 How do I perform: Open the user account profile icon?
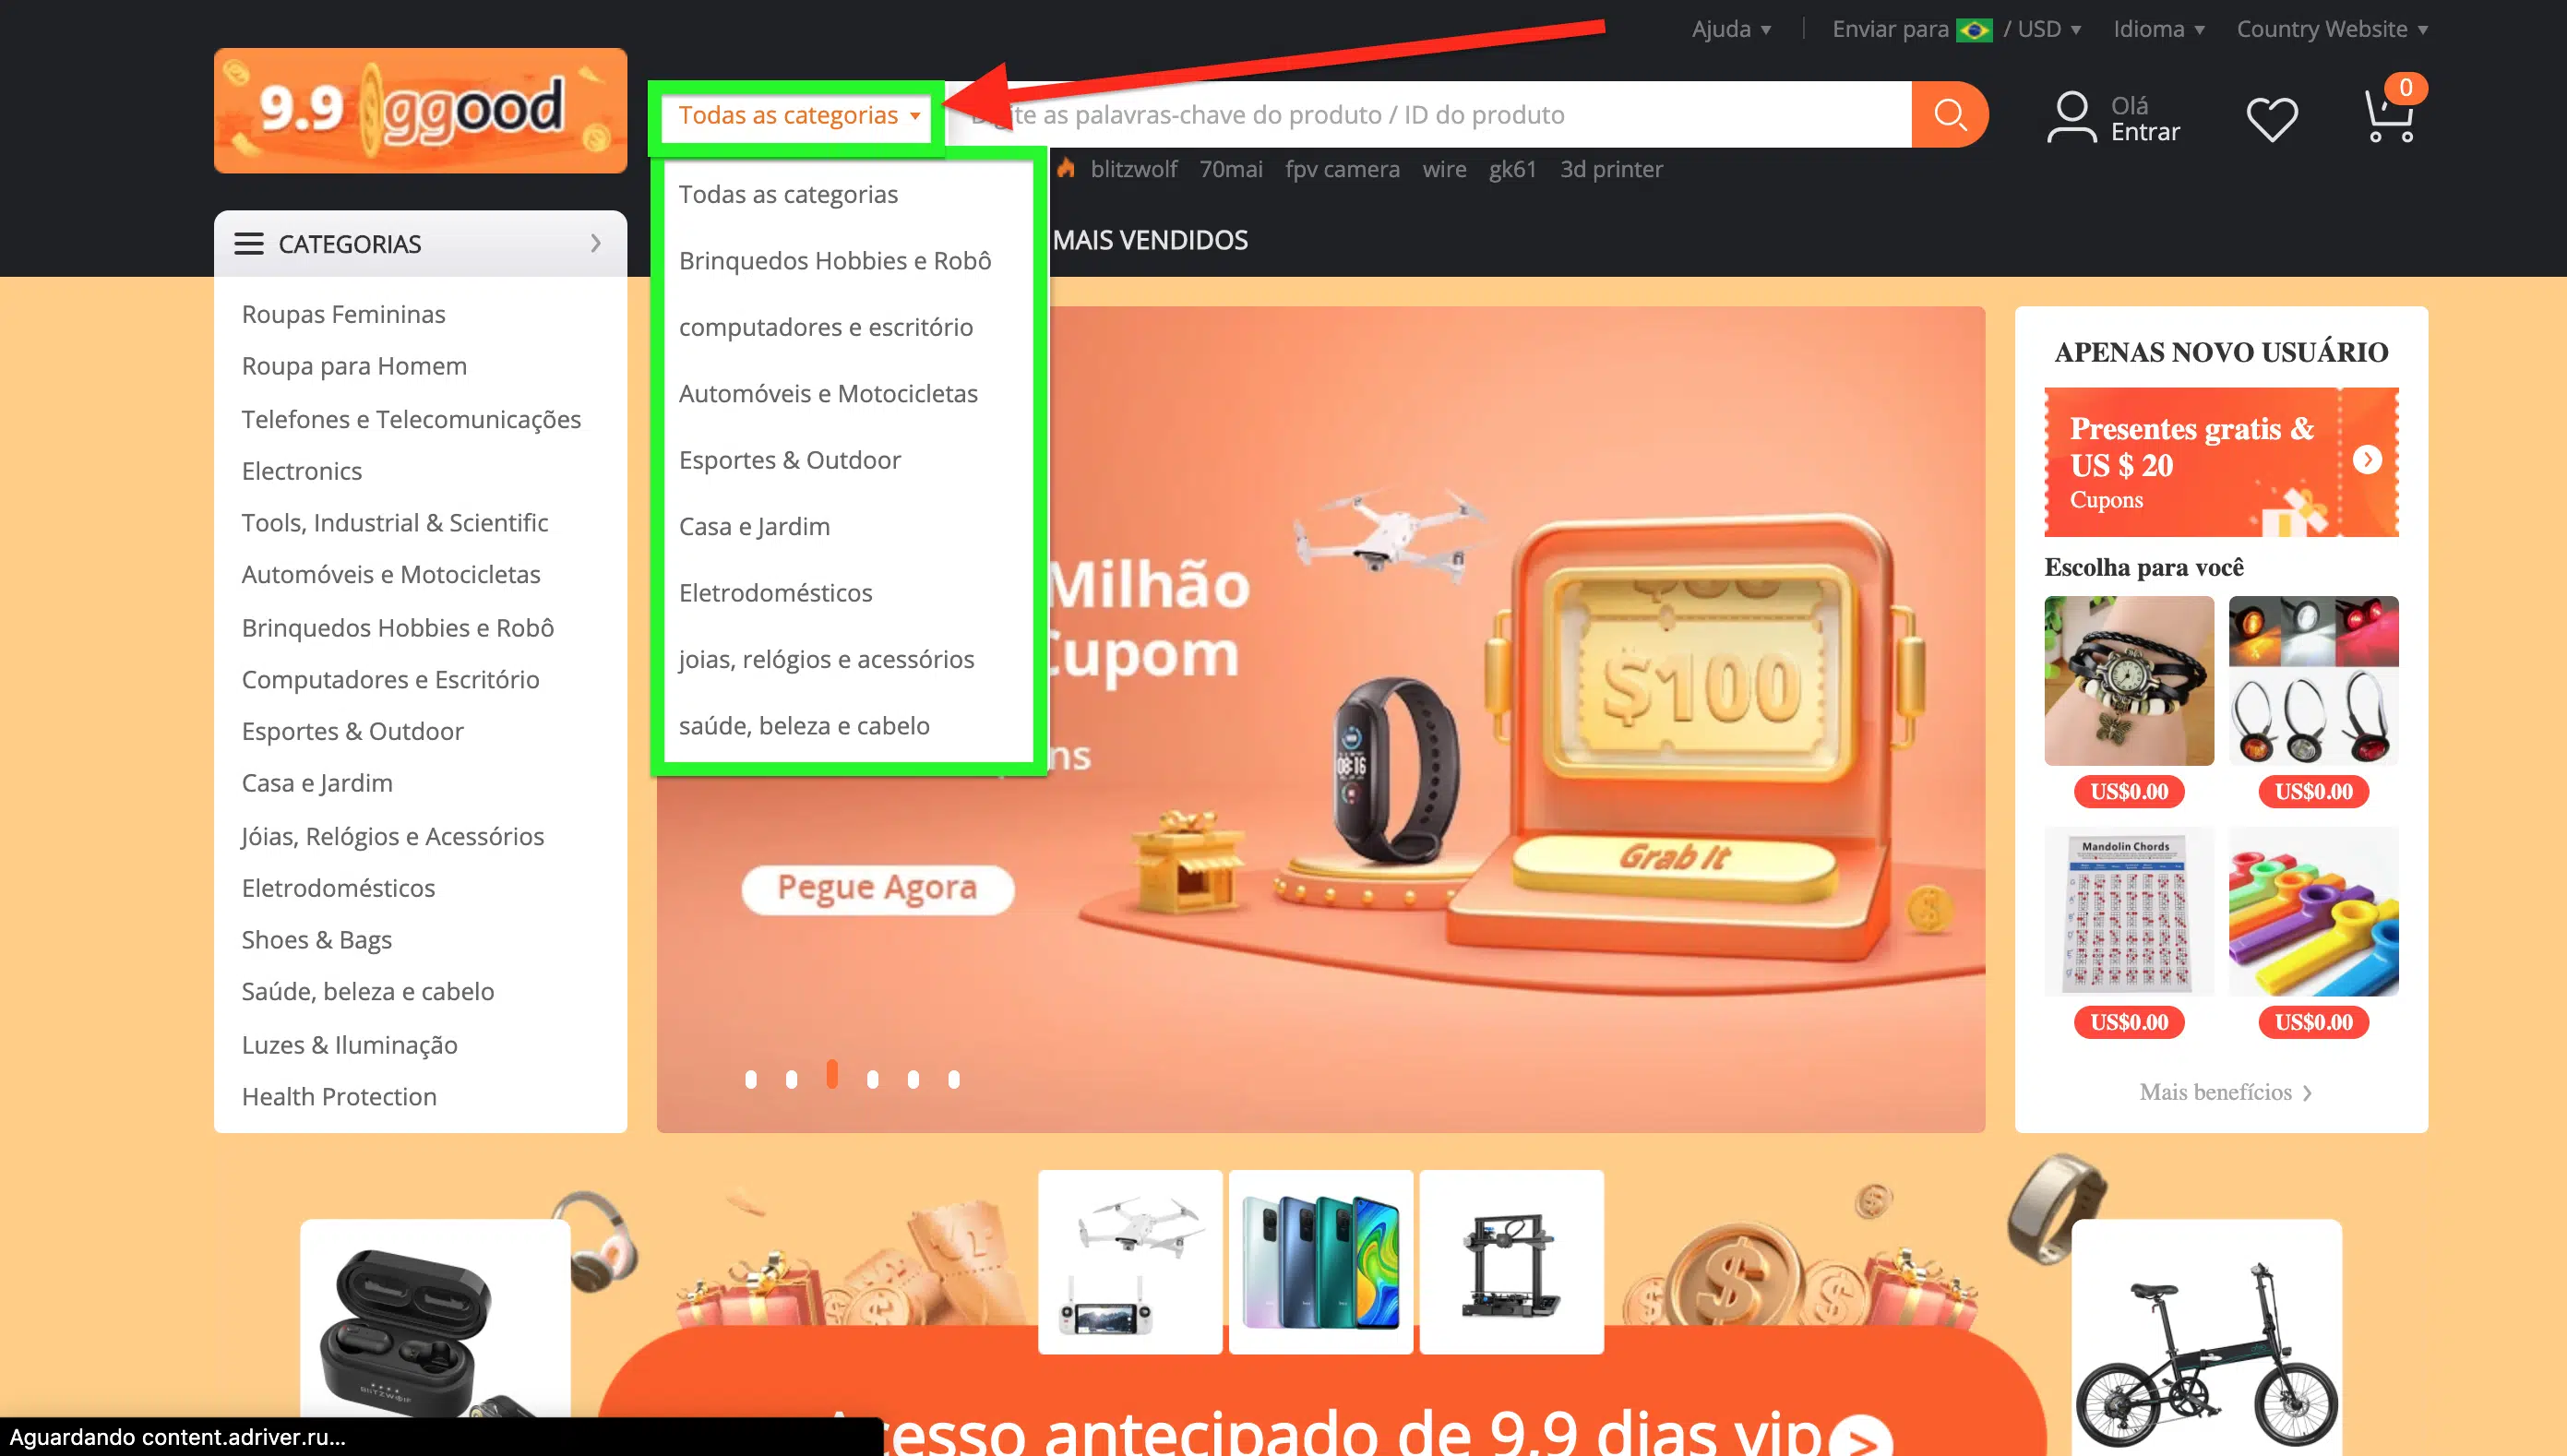(x=2071, y=117)
